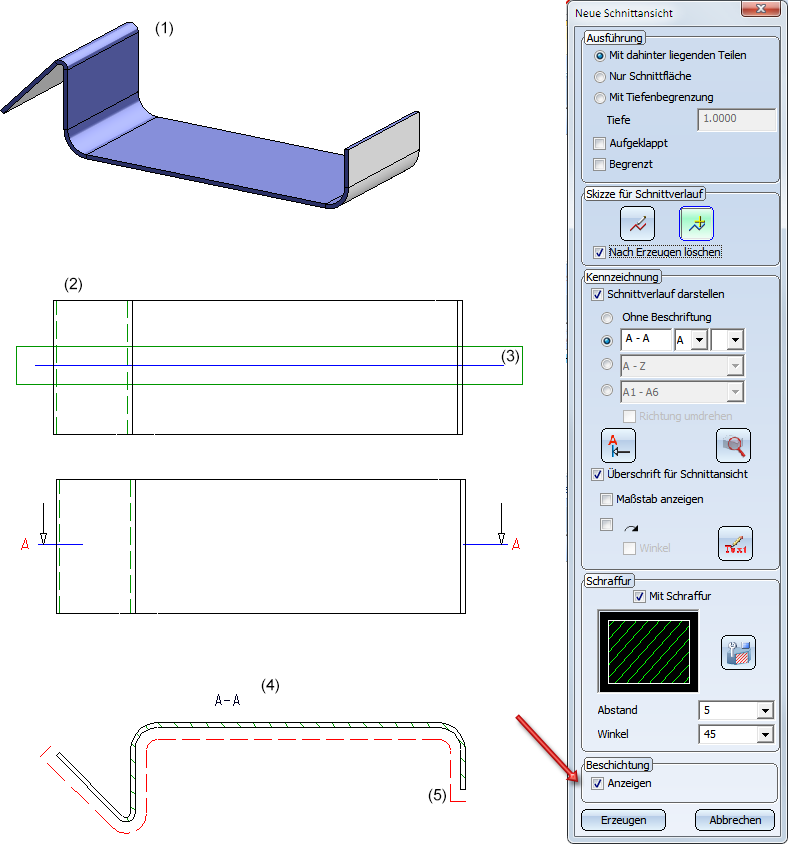Click the 'Schraffur' group label
This screenshot has height=844, width=788.
608,581
